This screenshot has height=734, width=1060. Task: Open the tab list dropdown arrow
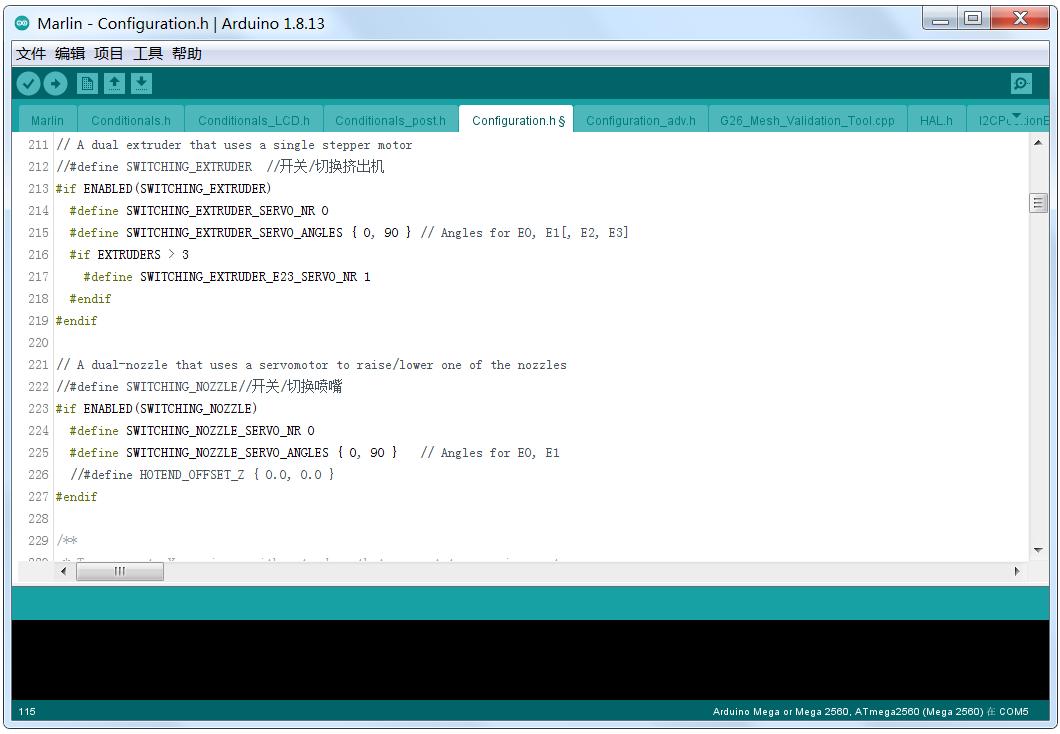pyautogui.click(x=1016, y=118)
